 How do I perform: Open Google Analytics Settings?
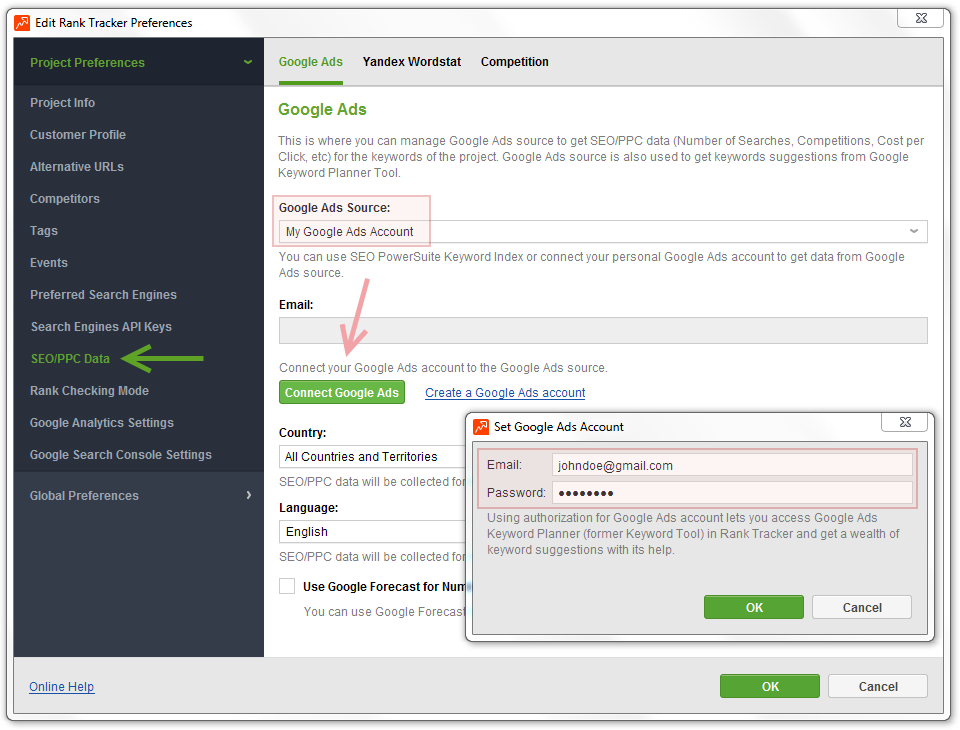click(102, 423)
